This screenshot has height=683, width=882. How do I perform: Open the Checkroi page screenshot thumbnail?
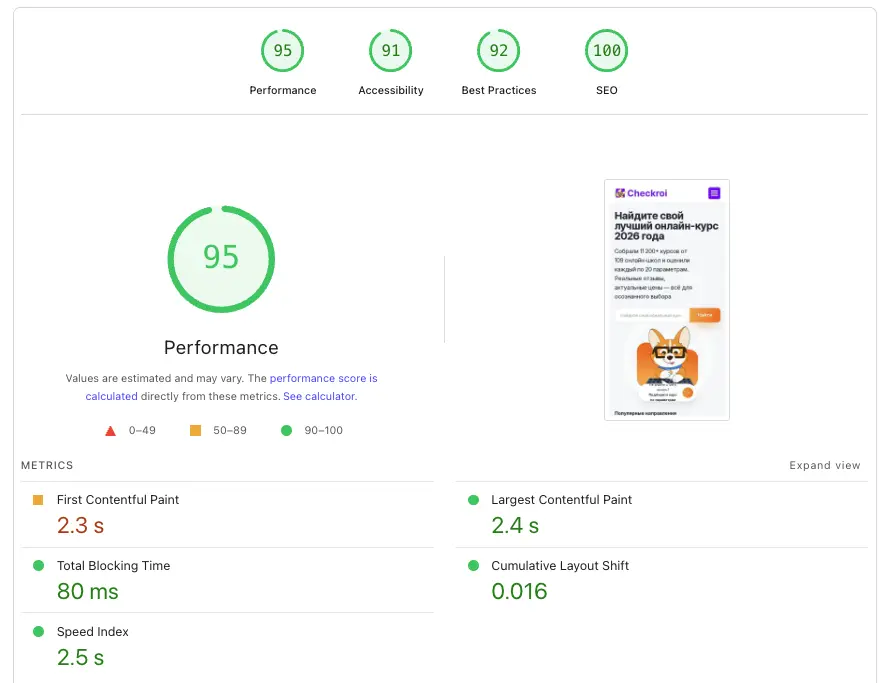pyautogui.click(x=667, y=300)
